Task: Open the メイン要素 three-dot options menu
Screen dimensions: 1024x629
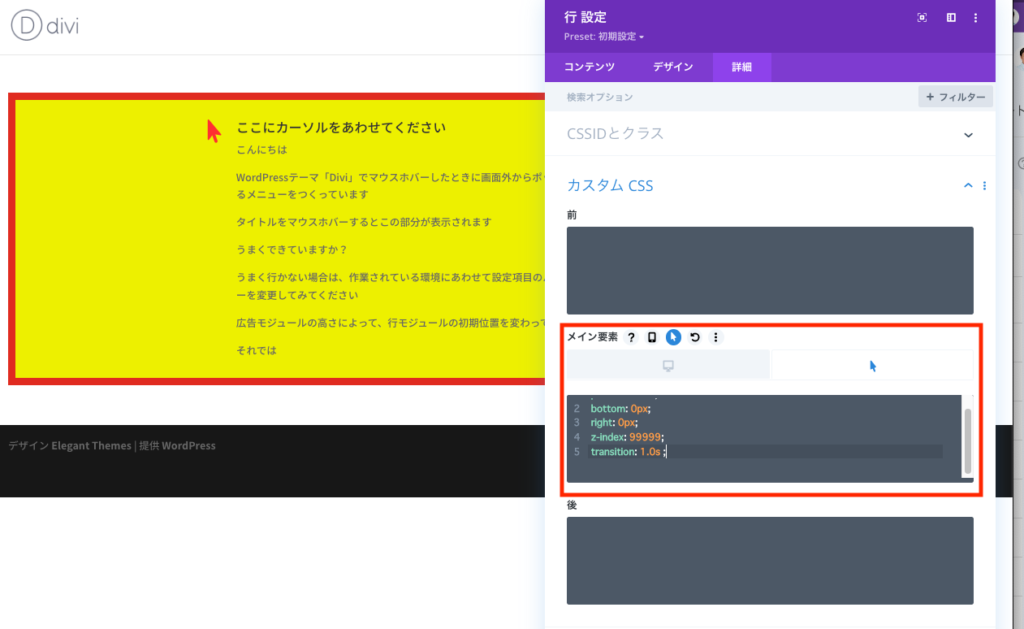Action: pyautogui.click(x=715, y=338)
